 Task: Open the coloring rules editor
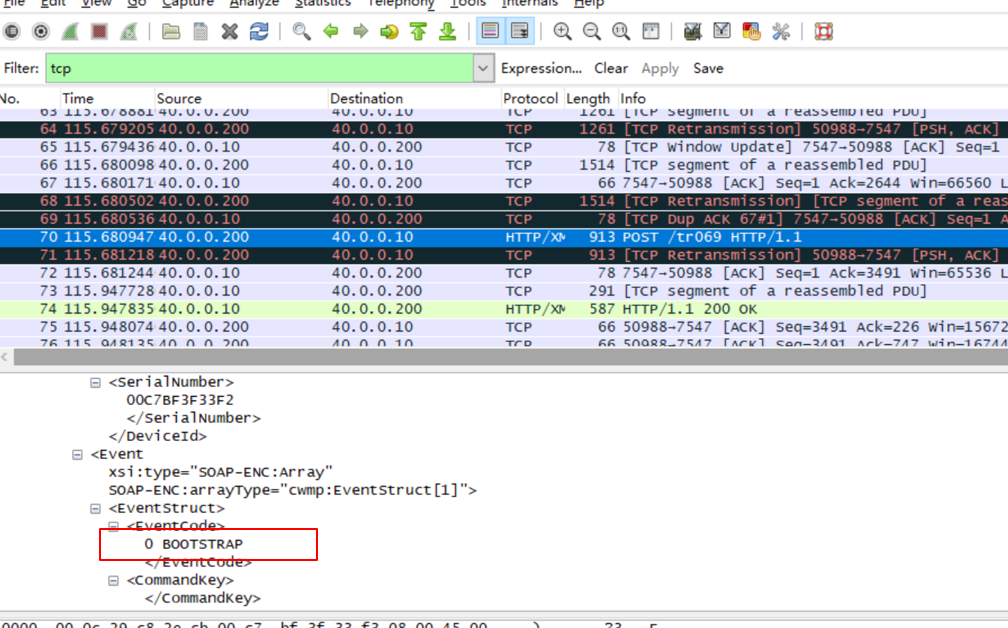pyautogui.click(x=751, y=31)
